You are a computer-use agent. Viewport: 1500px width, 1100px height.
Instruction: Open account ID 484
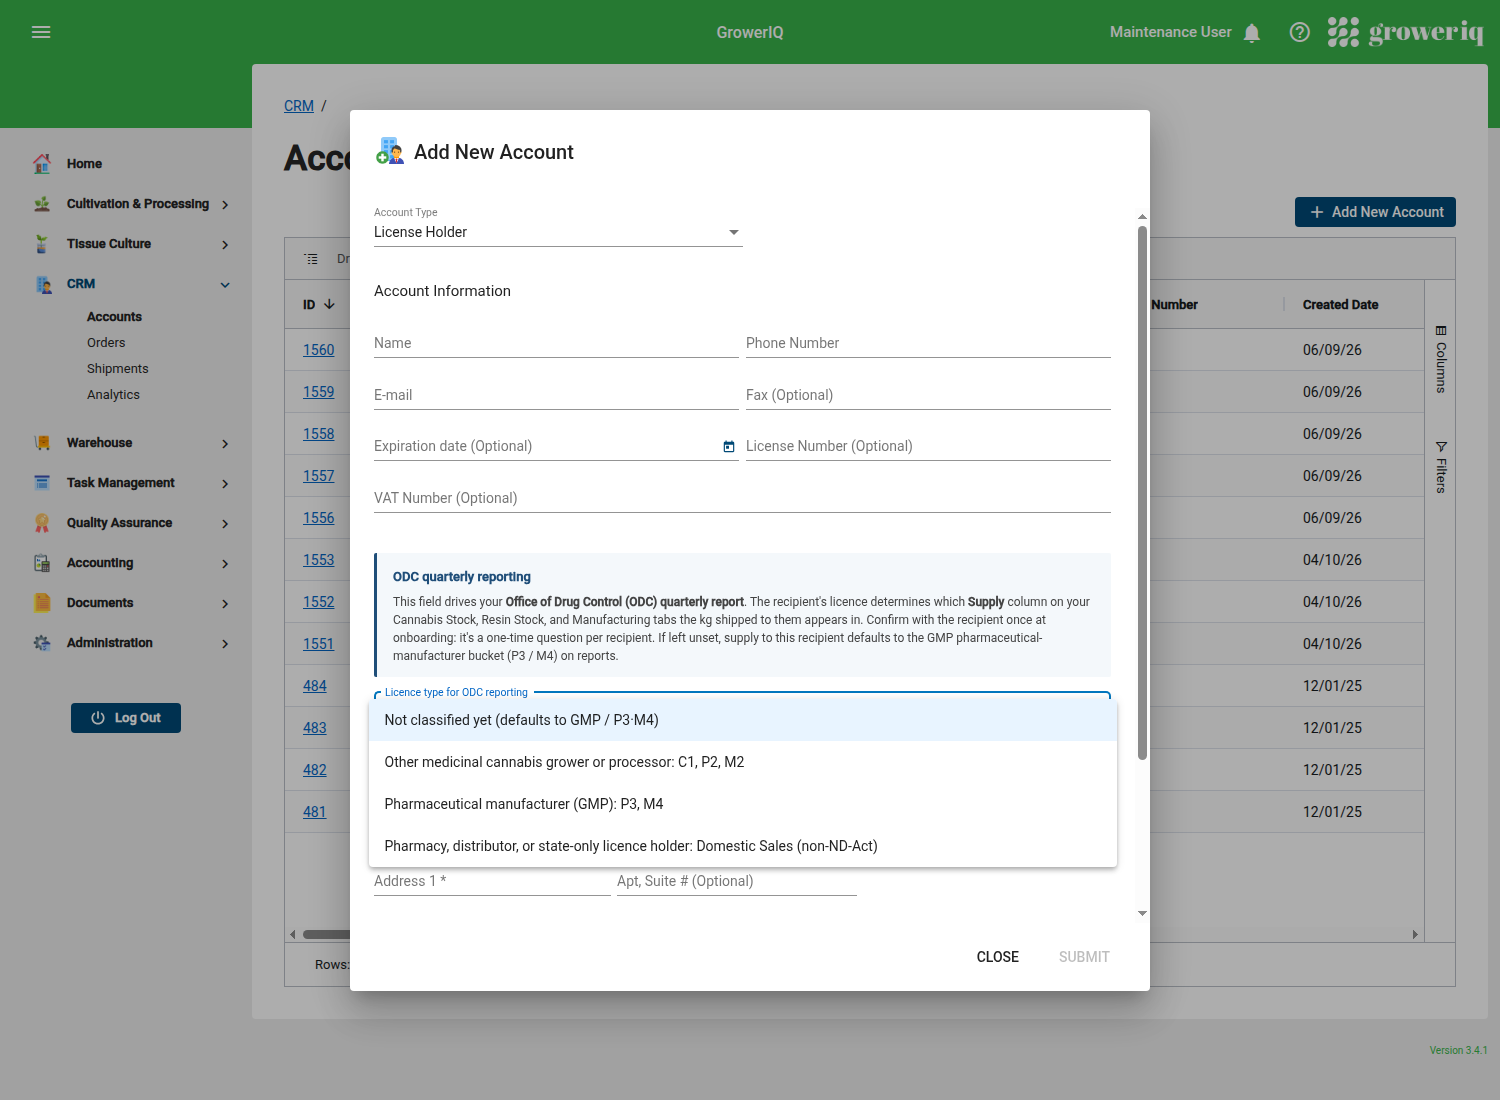coord(315,686)
